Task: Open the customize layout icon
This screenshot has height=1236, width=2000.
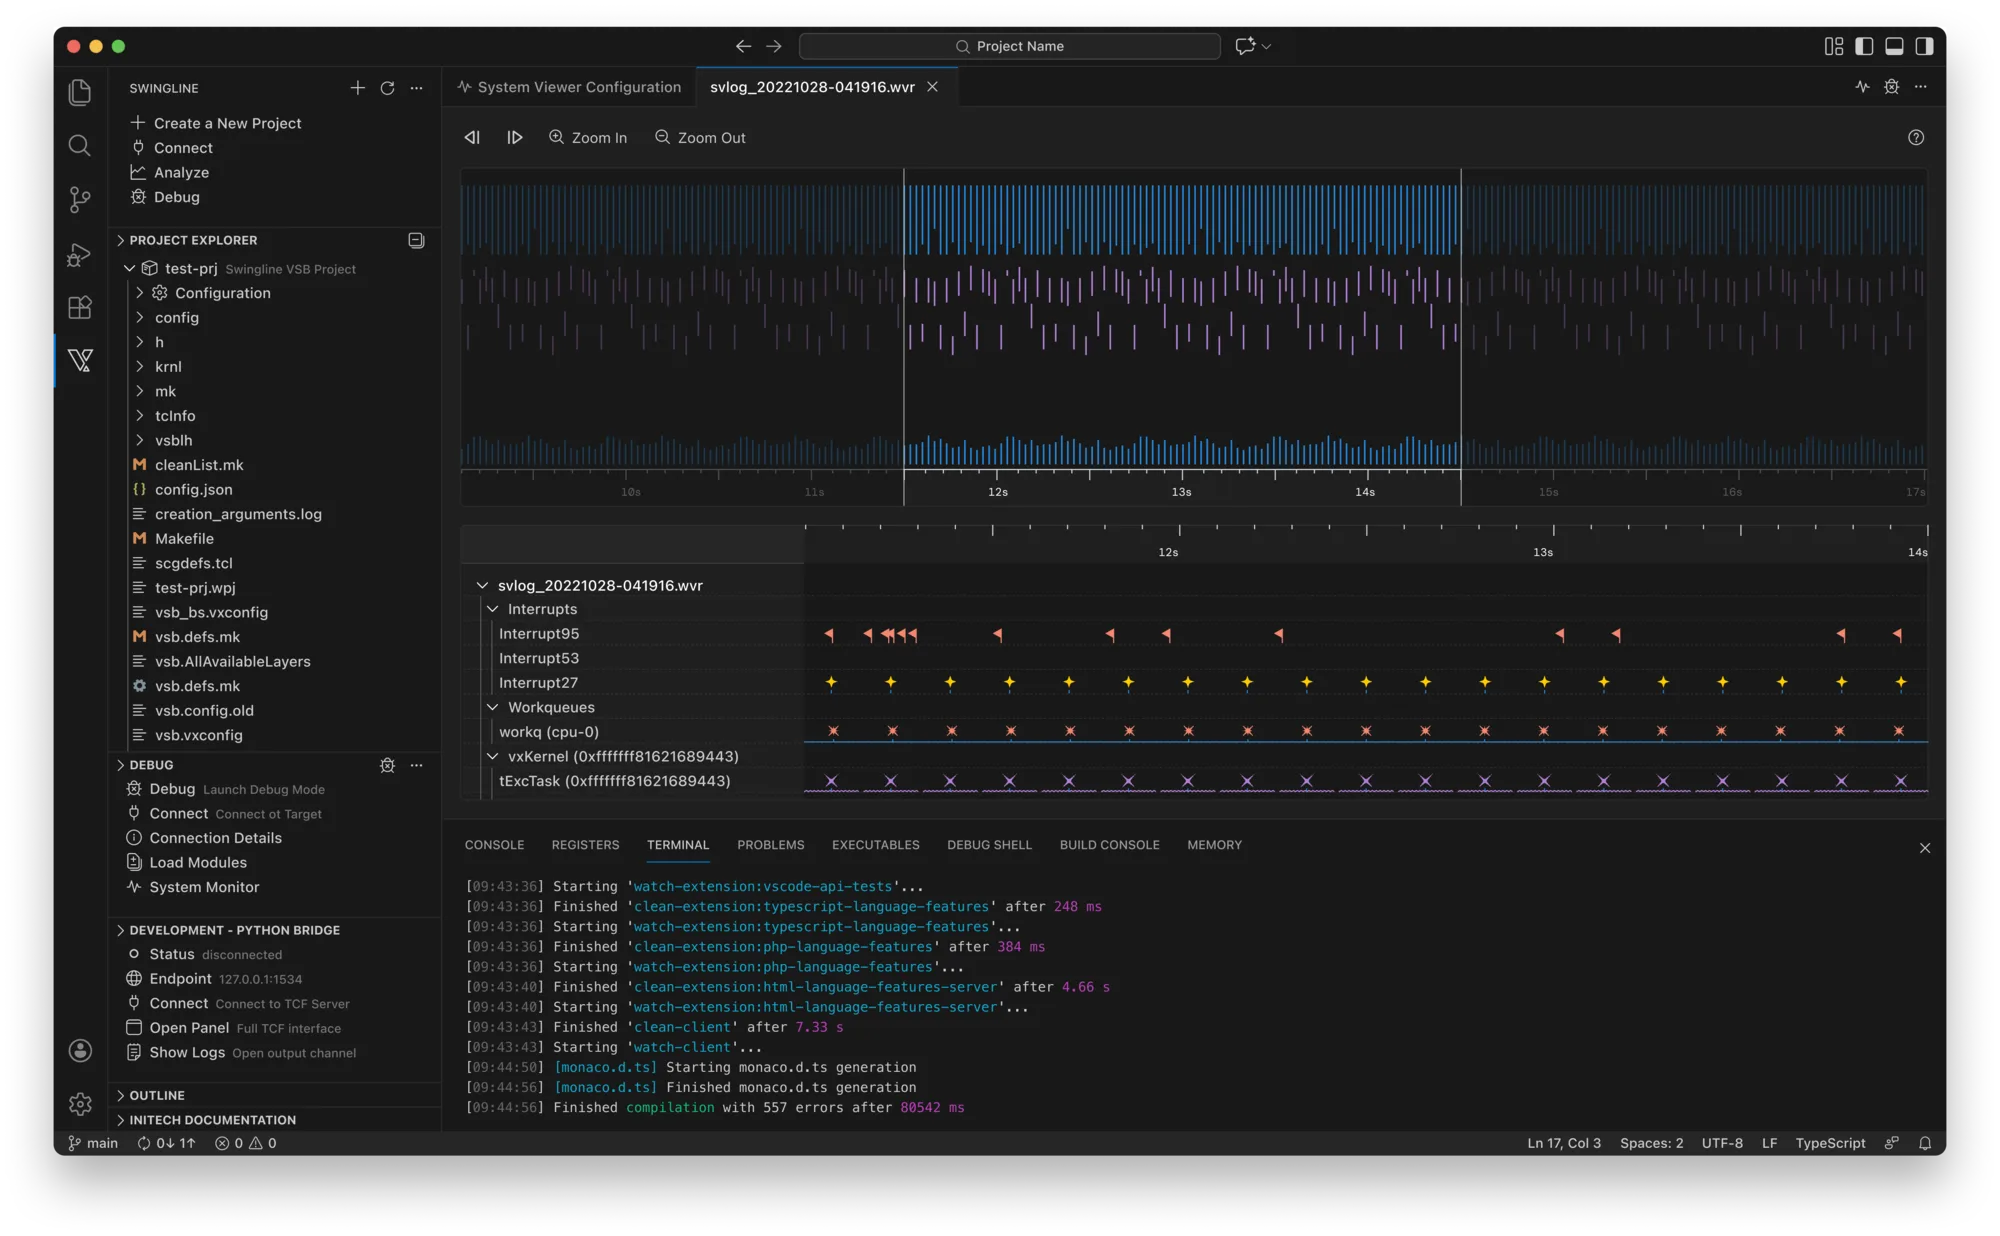Action: click(1833, 46)
